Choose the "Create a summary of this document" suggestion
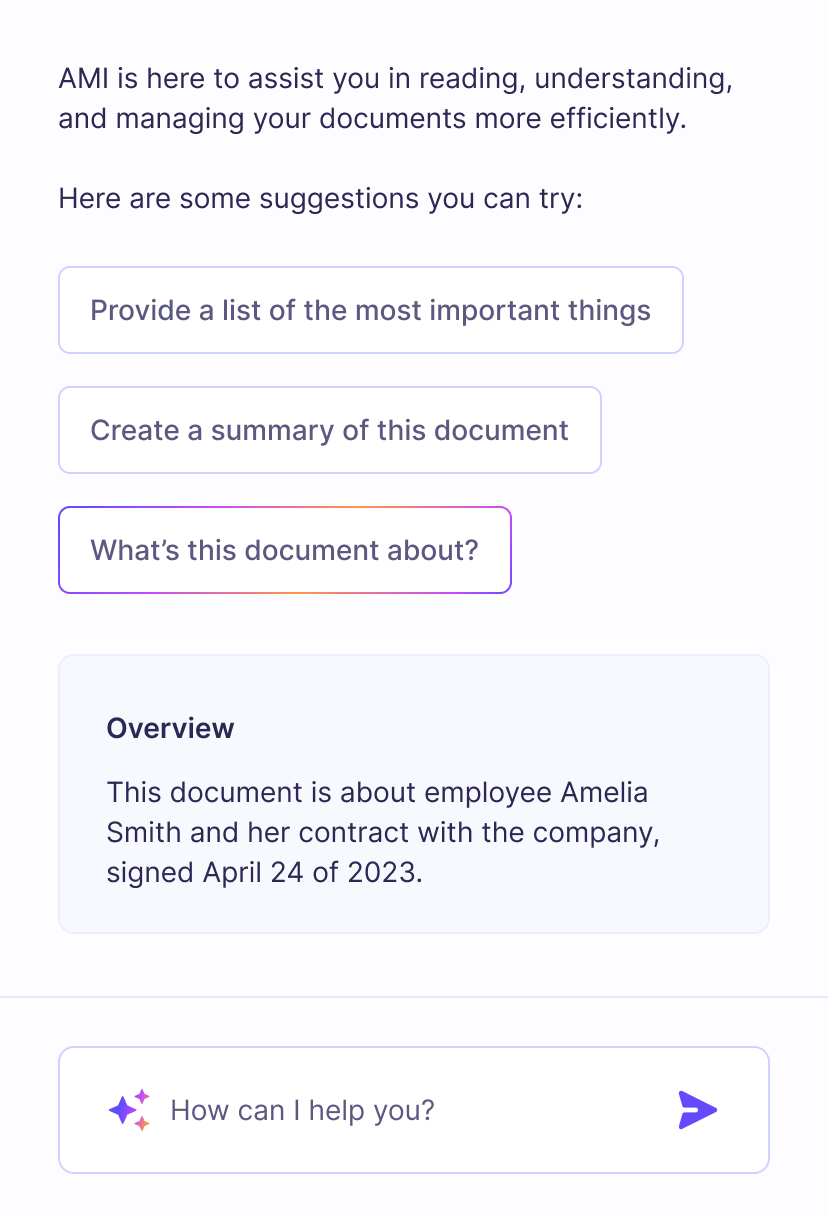The image size is (828, 1216). pos(329,430)
